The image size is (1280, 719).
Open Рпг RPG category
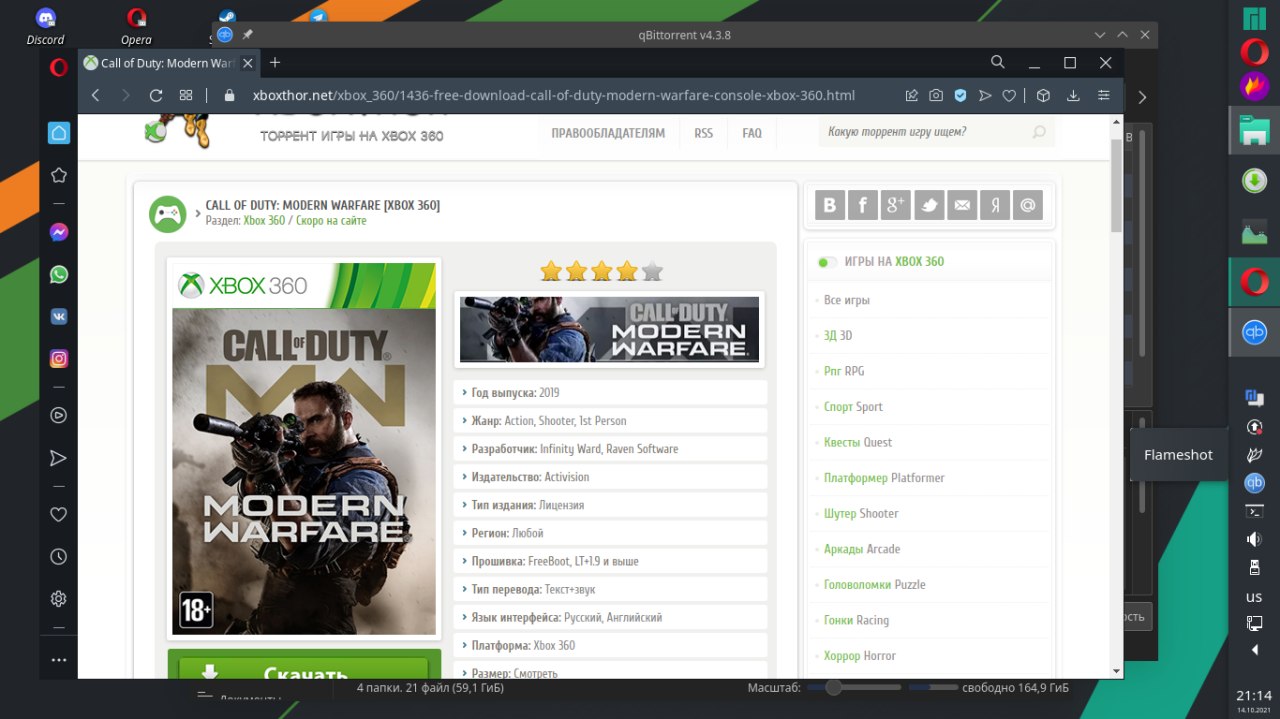[844, 371]
